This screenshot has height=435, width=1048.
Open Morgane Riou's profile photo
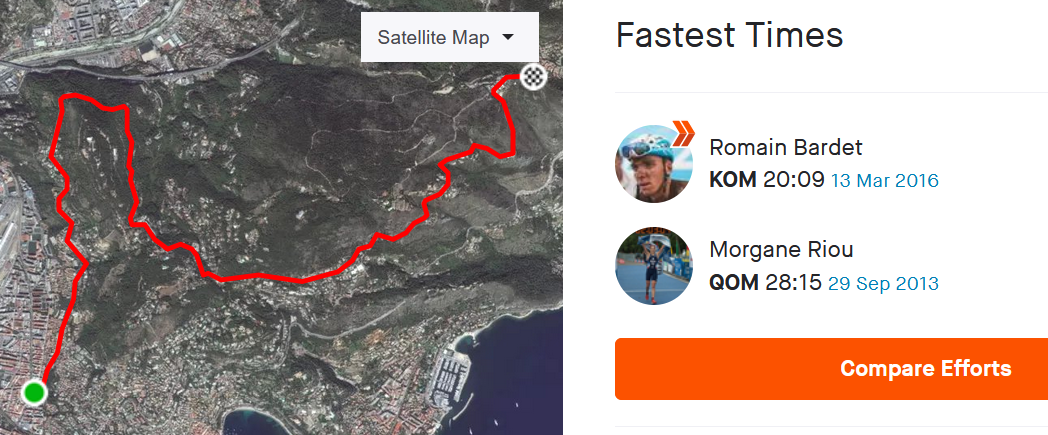654,266
